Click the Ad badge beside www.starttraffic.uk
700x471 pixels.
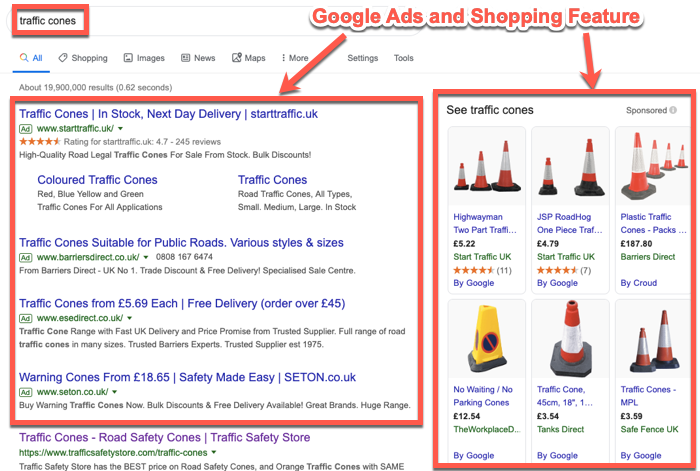coord(26,130)
